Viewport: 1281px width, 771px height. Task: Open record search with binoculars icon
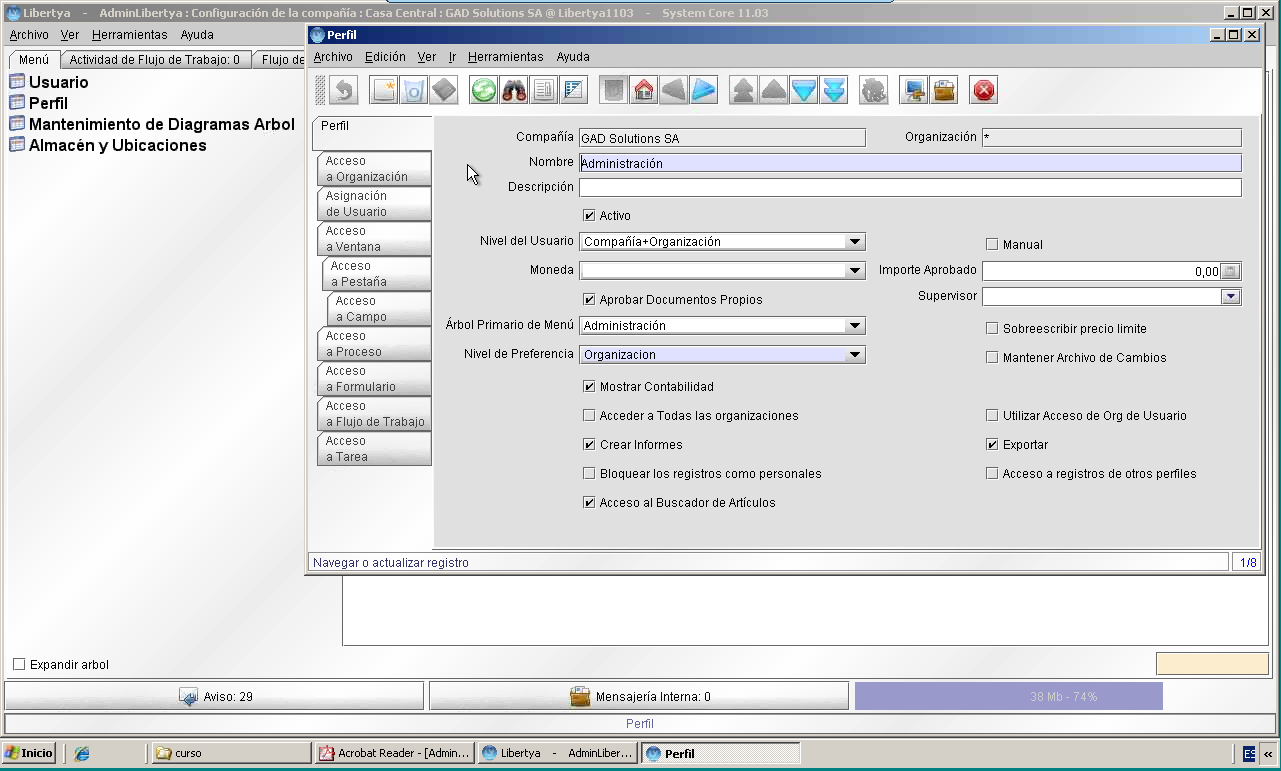514,90
